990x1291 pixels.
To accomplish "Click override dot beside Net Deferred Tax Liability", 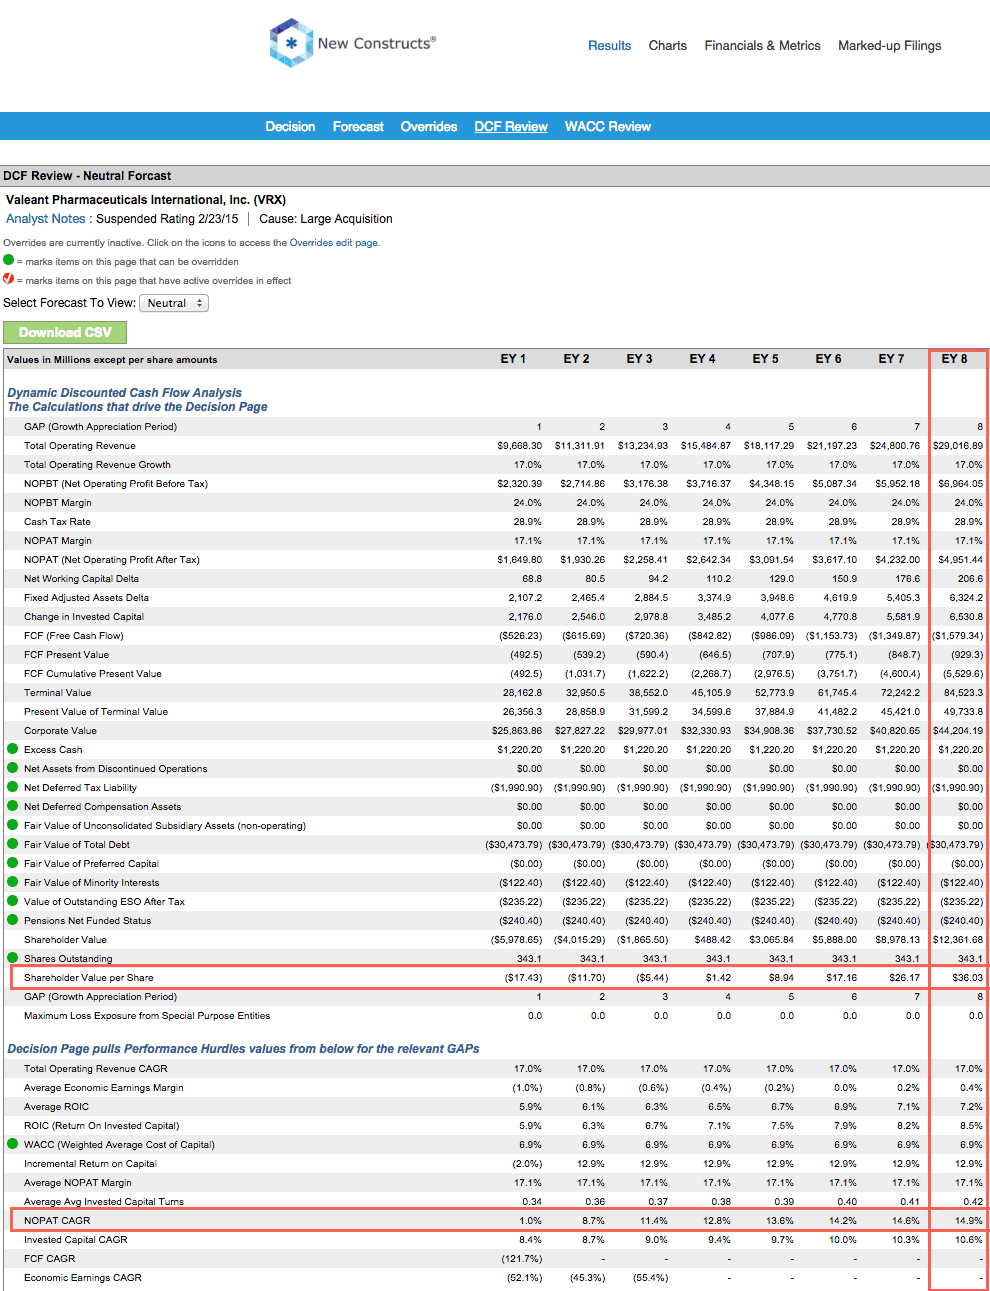I will pyautogui.click(x=13, y=787).
